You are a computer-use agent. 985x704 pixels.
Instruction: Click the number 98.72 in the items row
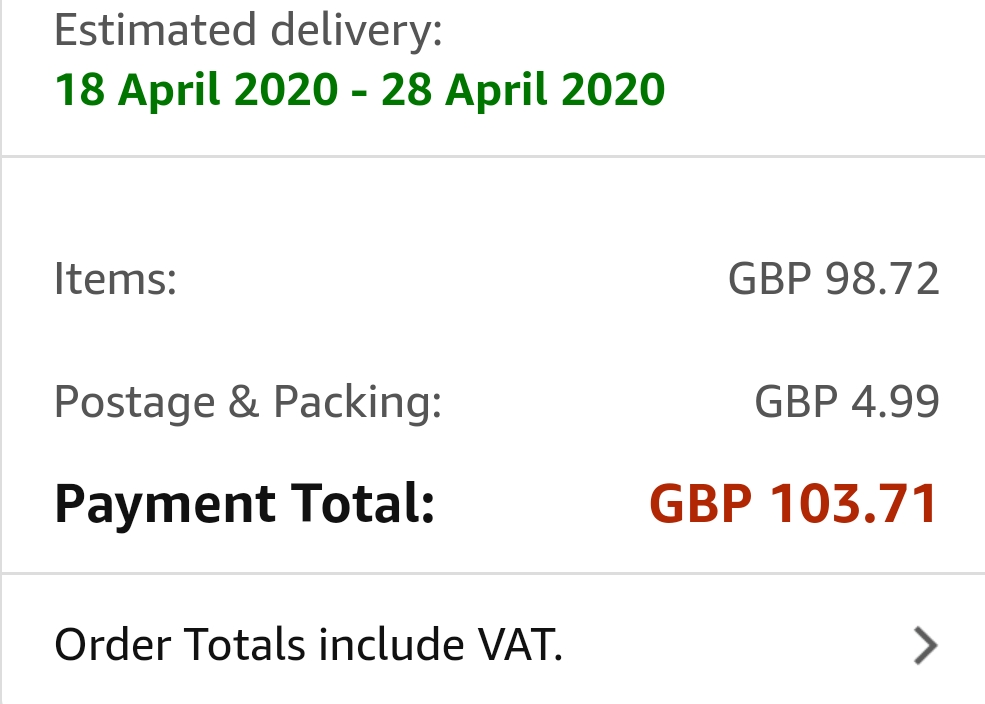883,279
